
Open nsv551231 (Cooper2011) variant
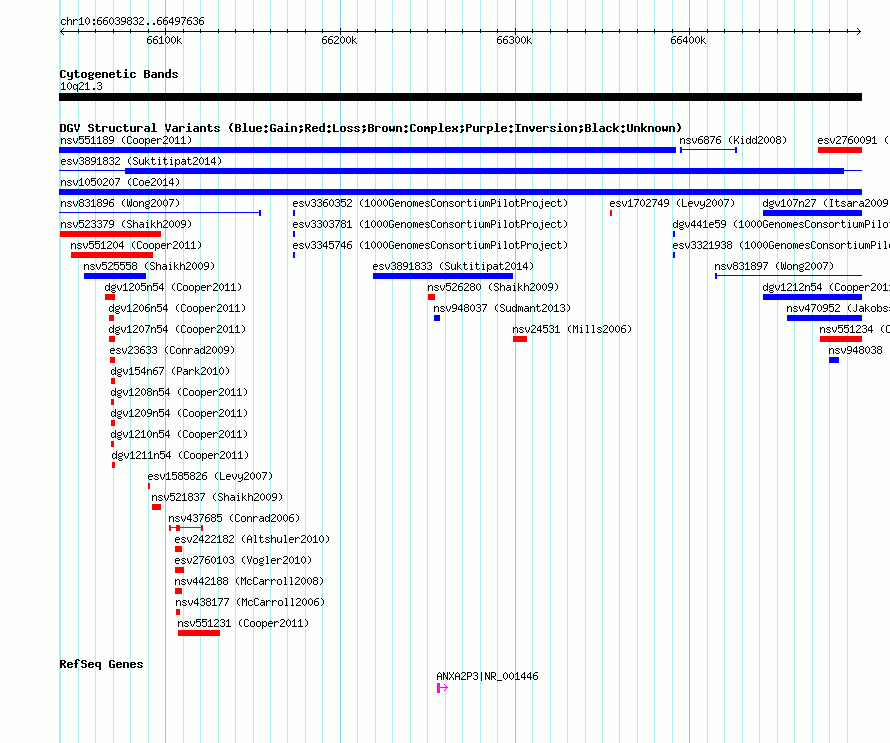tap(243, 623)
